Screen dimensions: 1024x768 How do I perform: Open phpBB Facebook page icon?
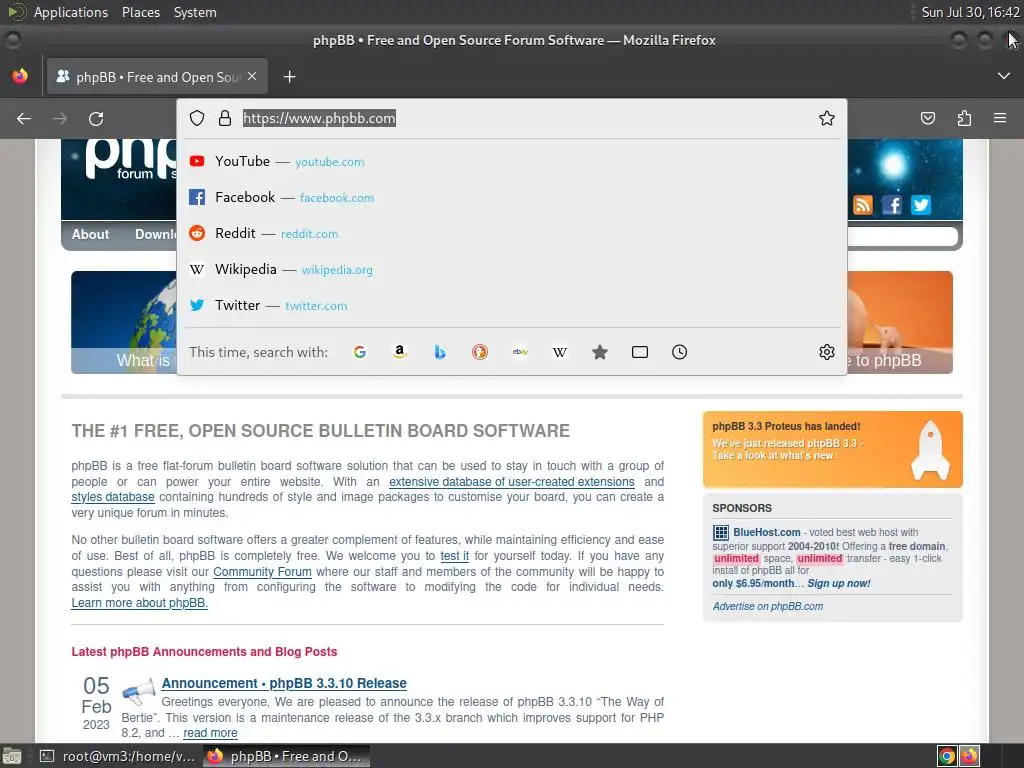[892, 205]
